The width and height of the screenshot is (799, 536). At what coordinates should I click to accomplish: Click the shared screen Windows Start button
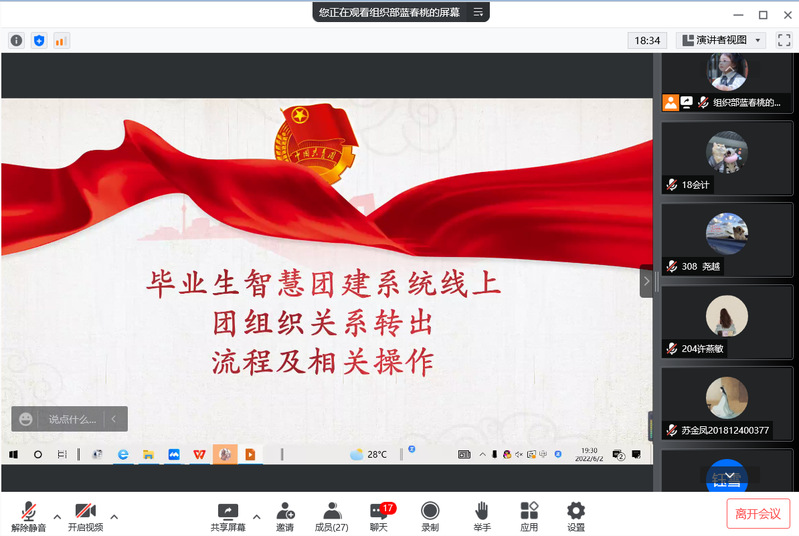click(x=13, y=454)
